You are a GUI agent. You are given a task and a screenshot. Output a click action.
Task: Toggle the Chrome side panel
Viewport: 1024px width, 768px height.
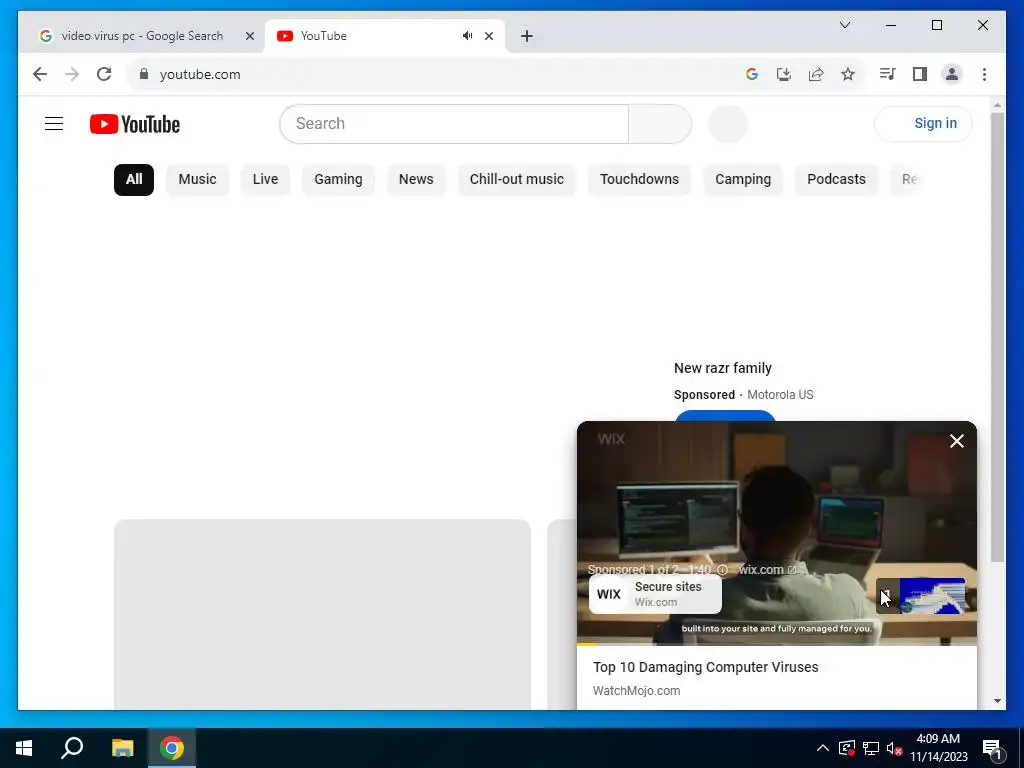click(920, 74)
